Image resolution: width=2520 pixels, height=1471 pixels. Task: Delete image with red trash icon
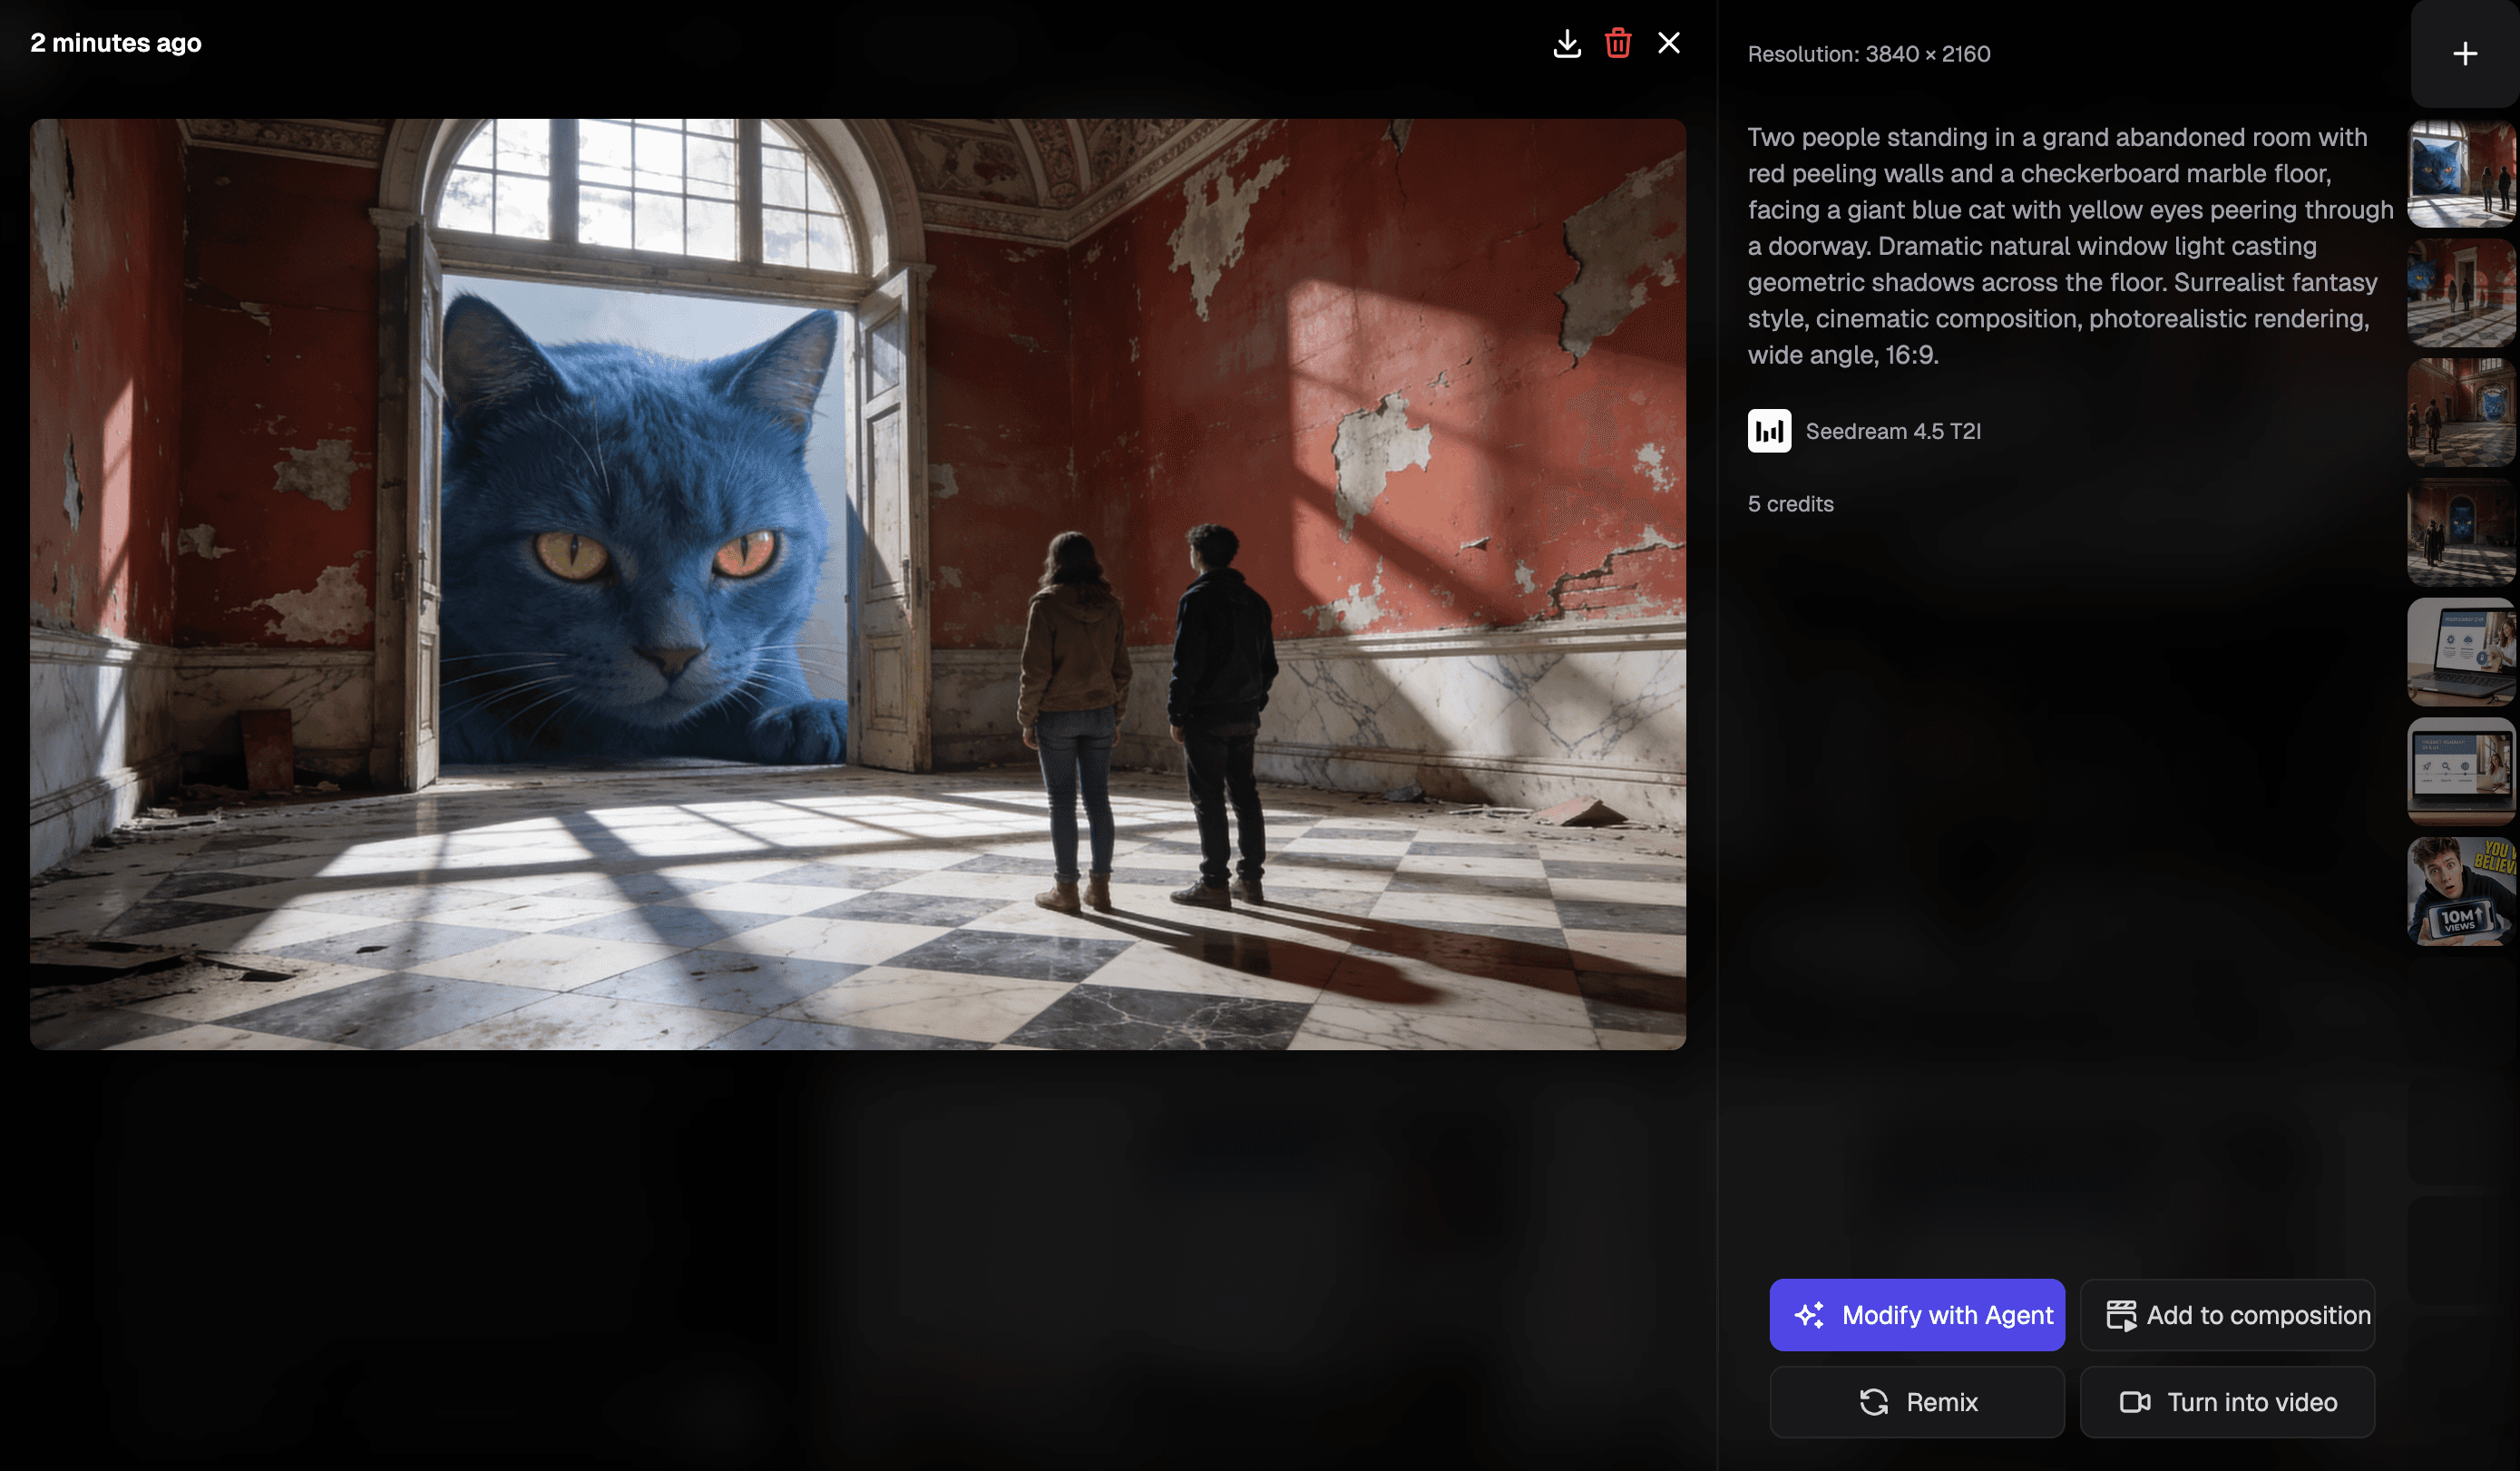click(x=1617, y=43)
